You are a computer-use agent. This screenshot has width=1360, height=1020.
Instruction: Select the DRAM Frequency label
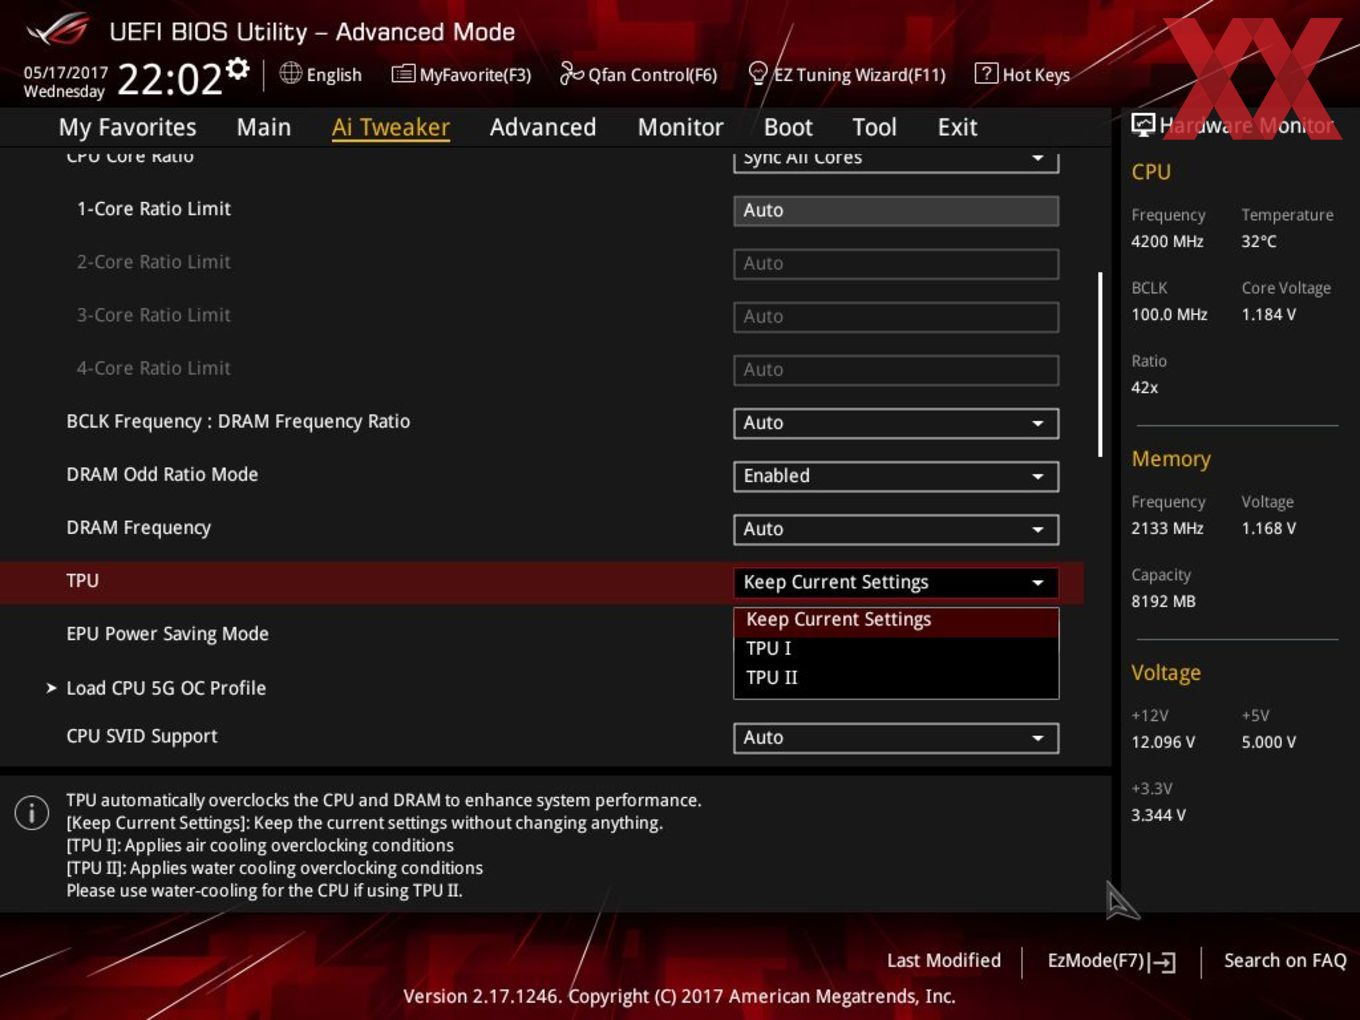tap(138, 528)
